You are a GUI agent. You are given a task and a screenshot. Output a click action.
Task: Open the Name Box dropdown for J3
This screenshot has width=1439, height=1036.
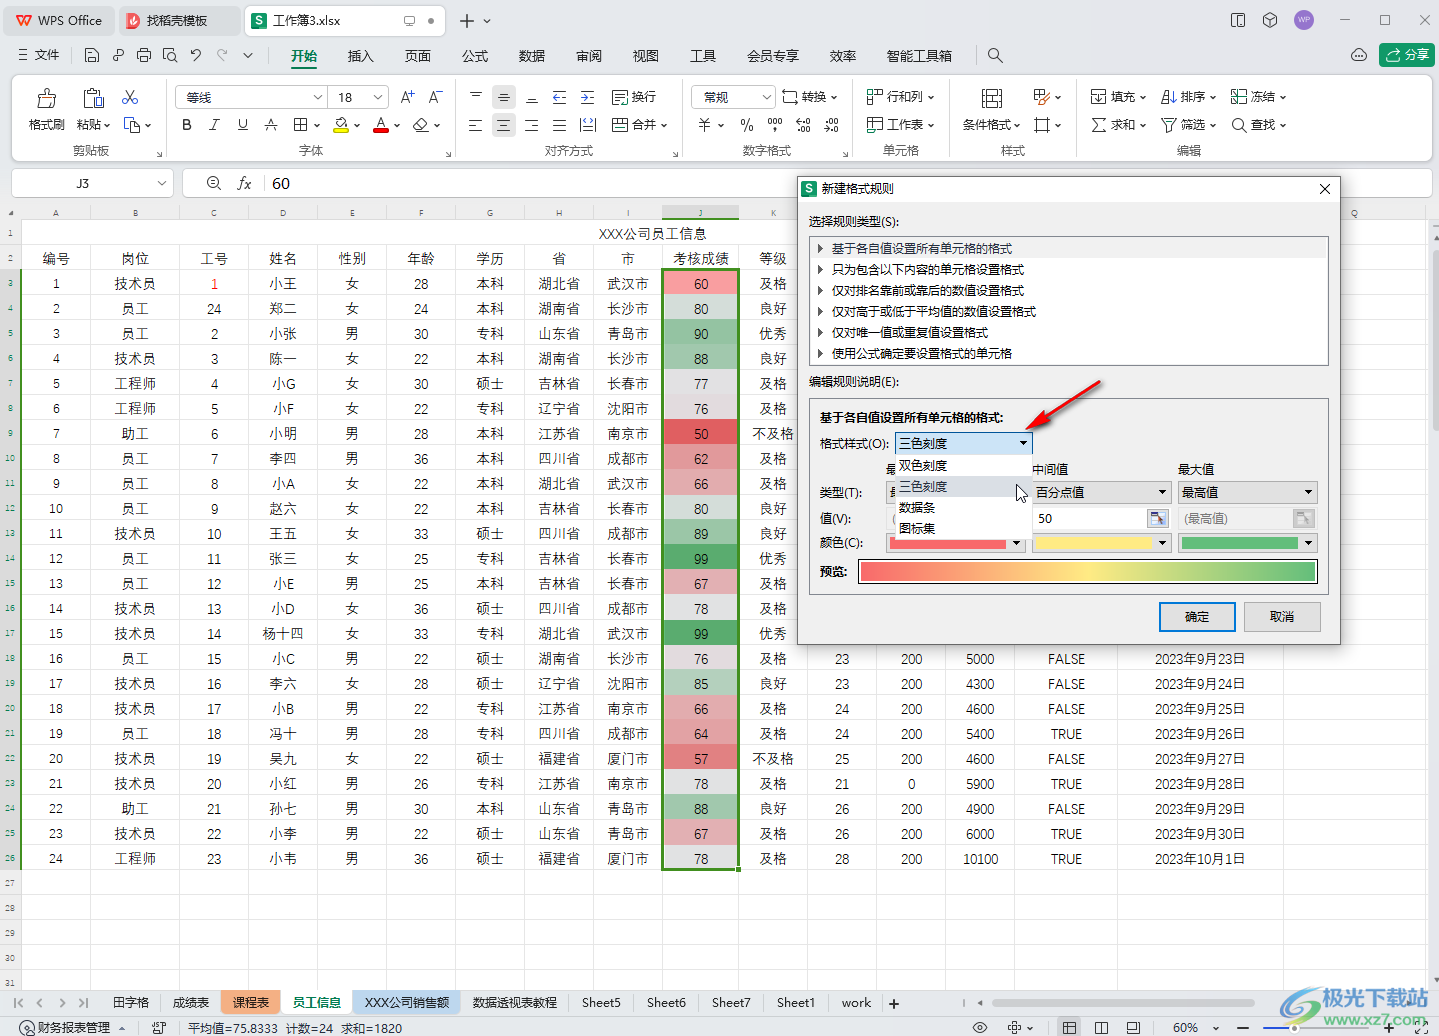(x=161, y=183)
